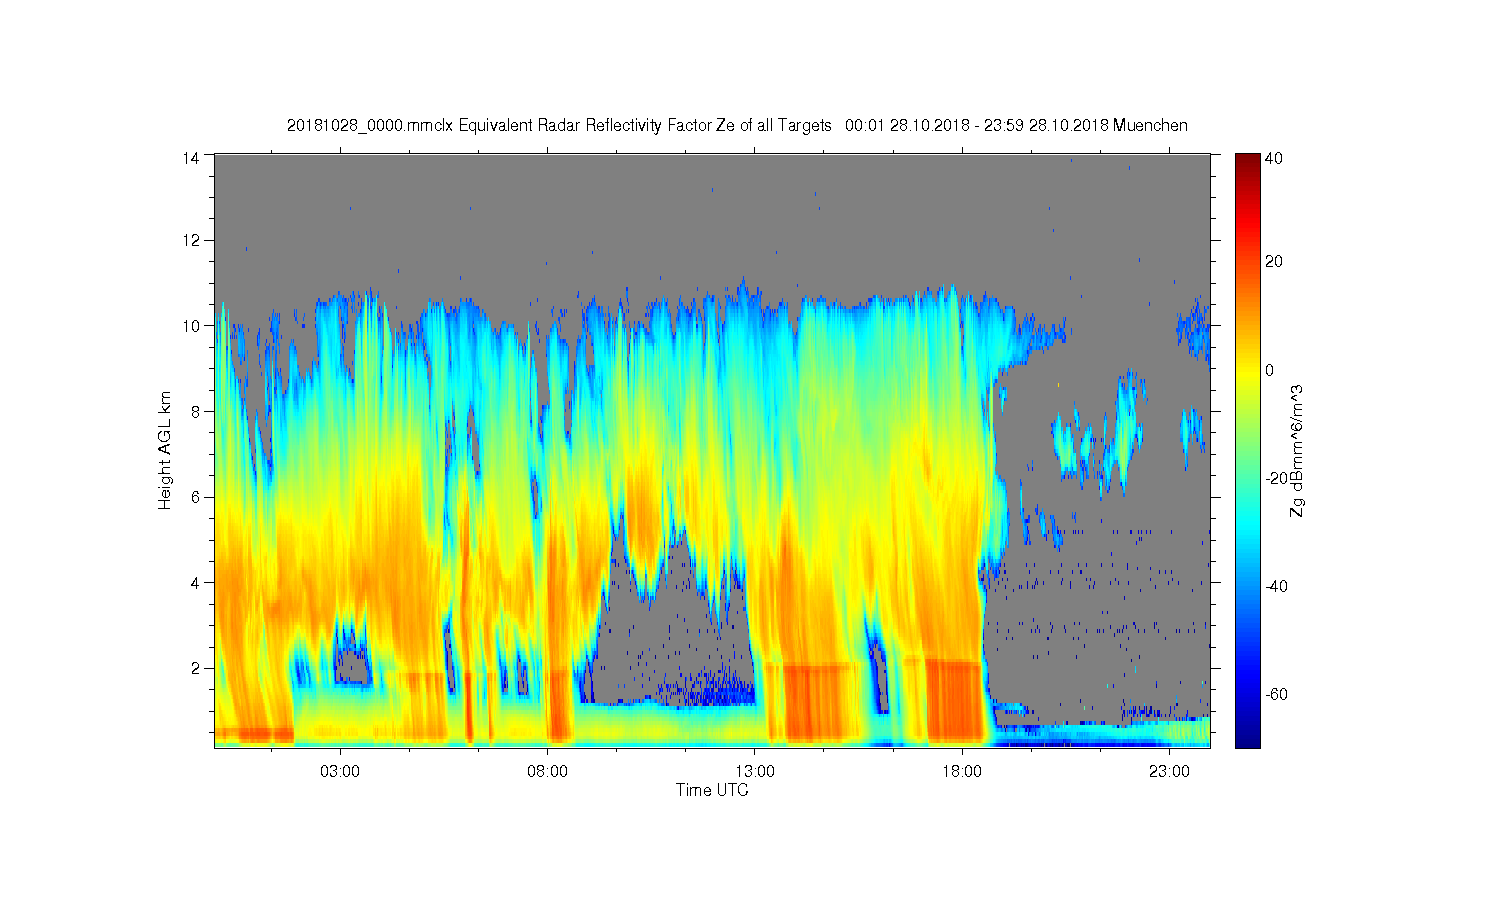
Task: Click the positive 20 color scale value
Action: tap(1274, 262)
